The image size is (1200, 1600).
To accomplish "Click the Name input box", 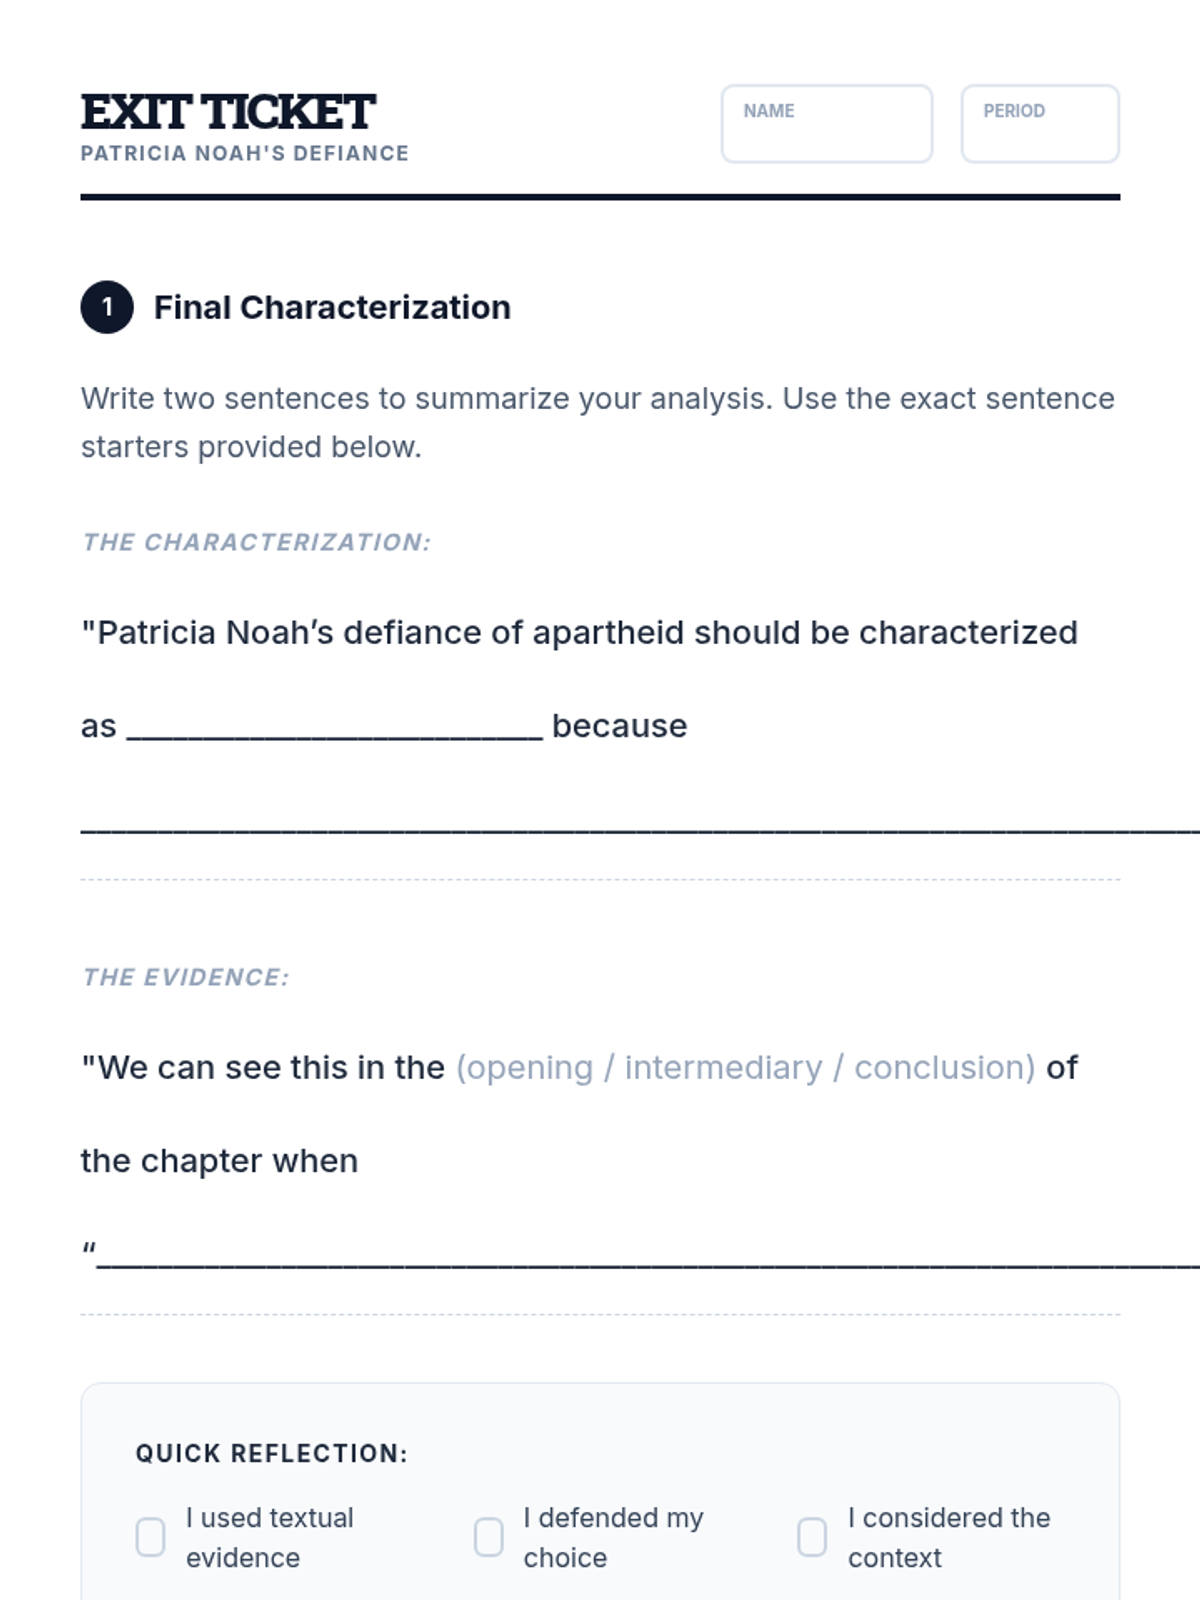I will [x=826, y=124].
